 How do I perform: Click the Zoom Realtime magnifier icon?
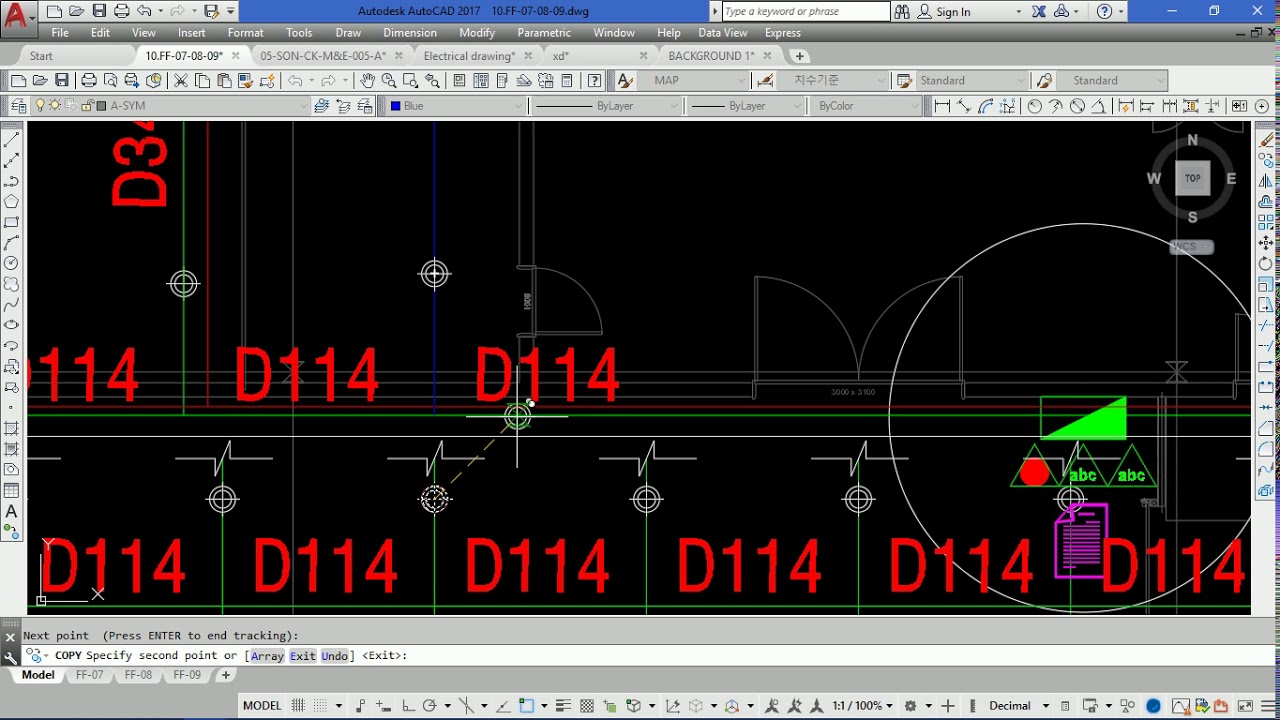pos(389,80)
